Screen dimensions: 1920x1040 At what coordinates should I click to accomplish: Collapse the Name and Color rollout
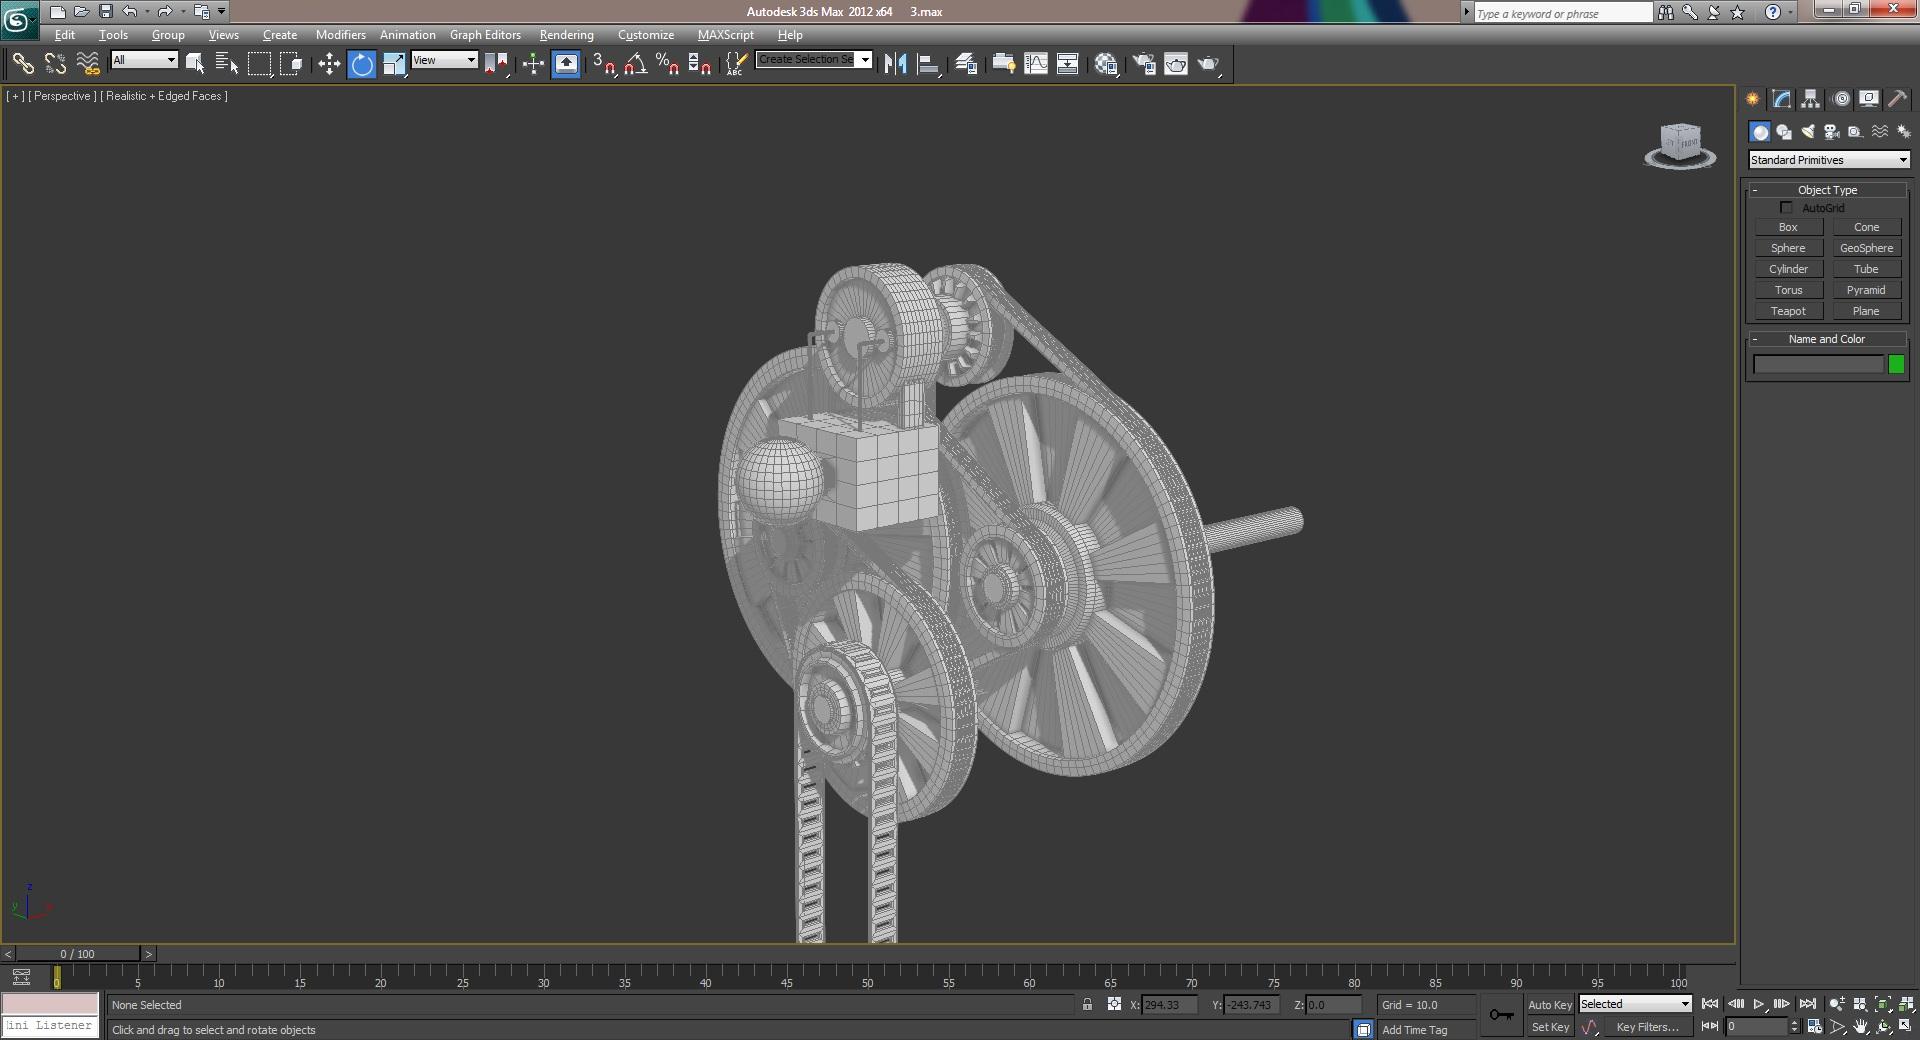[1827, 339]
